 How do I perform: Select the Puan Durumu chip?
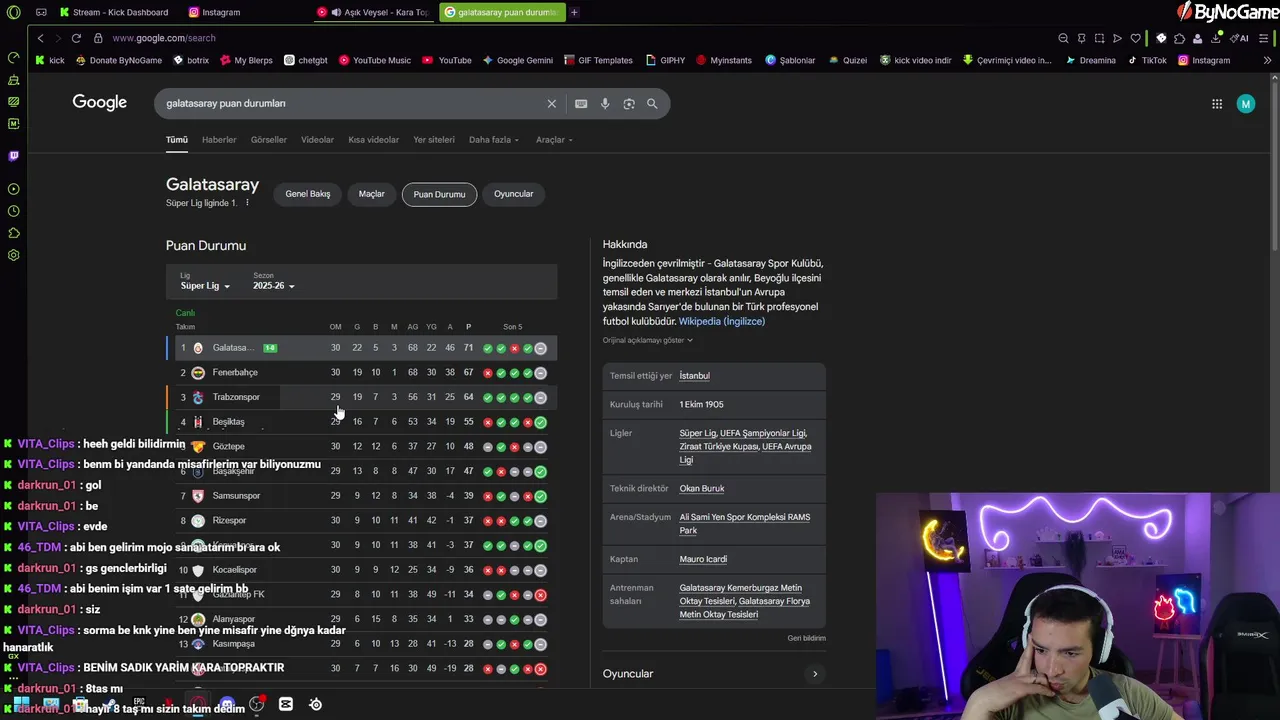click(439, 194)
